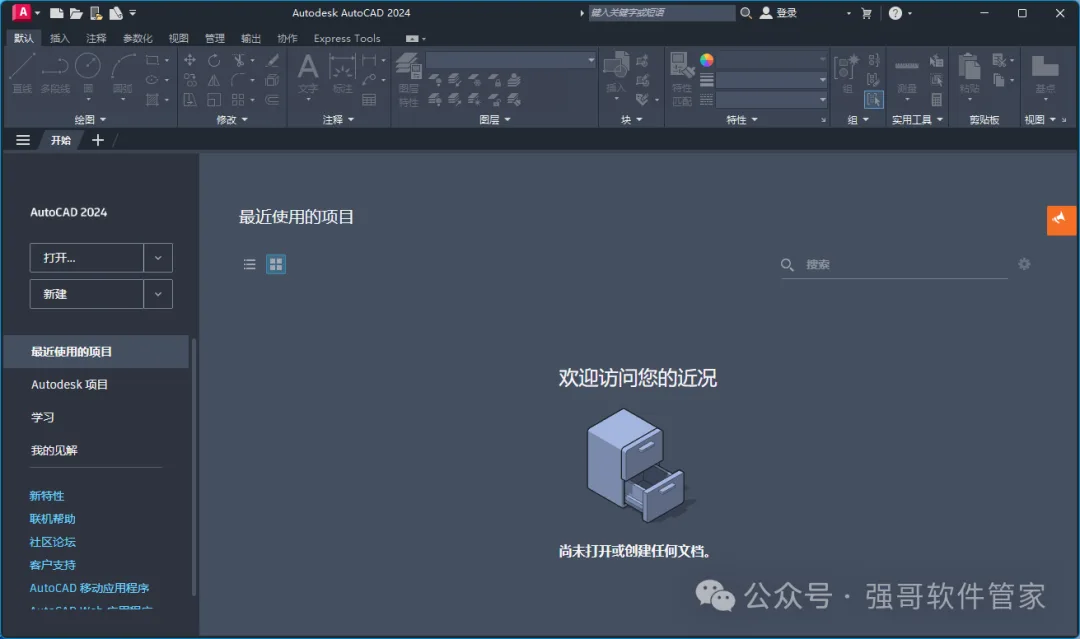Open the Community Forums (社区论坛) link
The width and height of the screenshot is (1080, 639).
52,542
